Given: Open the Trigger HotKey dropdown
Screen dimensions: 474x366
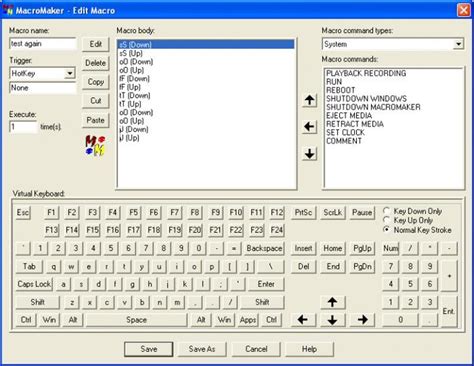Looking at the screenshot, I should coord(70,73).
